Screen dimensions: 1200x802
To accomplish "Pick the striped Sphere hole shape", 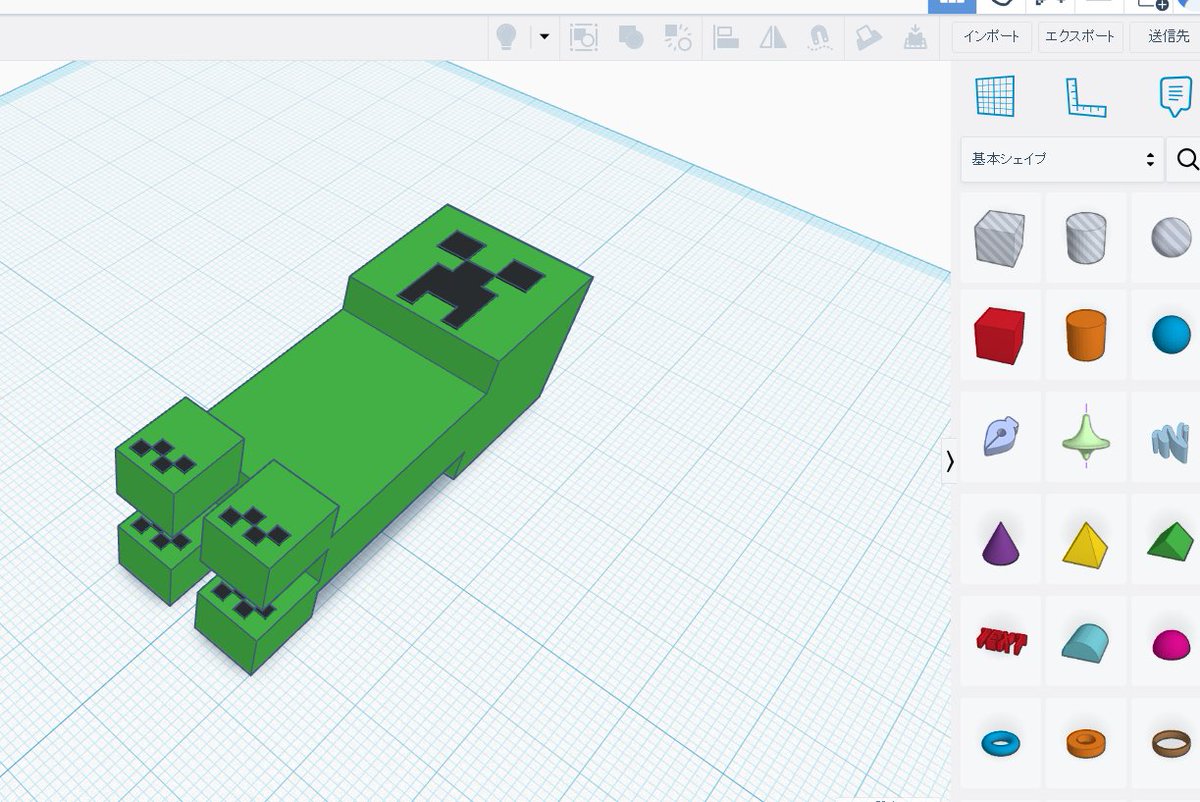I will pyautogui.click(x=1172, y=238).
